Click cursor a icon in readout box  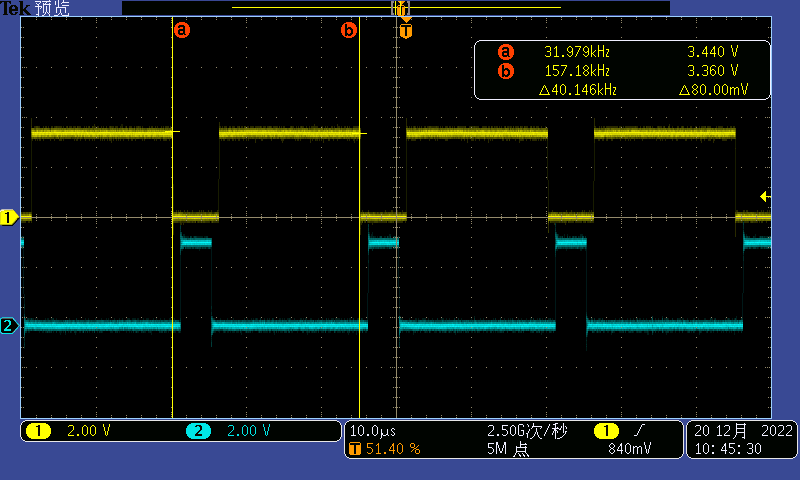(x=506, y=52)
